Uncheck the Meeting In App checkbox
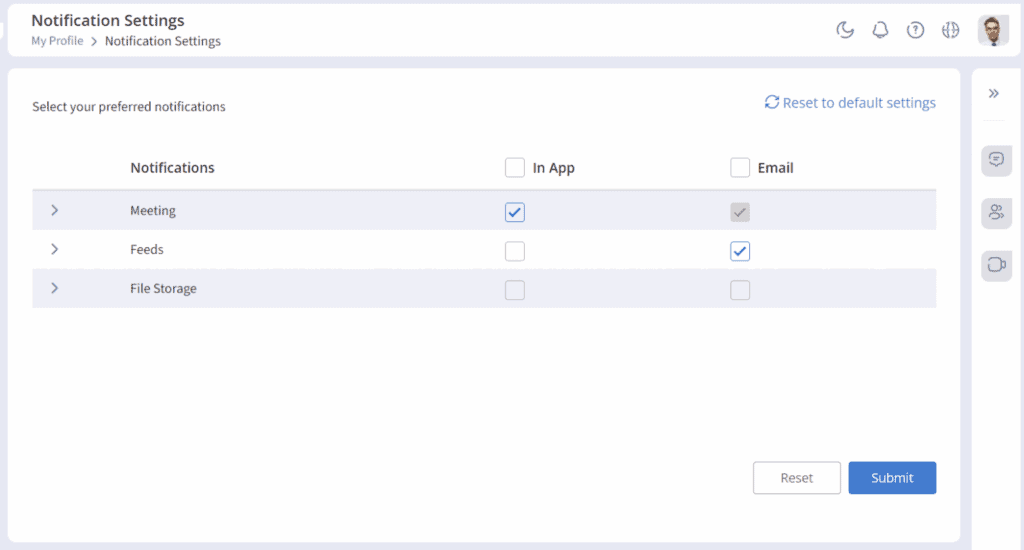Viewport: 1024px width, 550px height. click(x=515, y=212)
